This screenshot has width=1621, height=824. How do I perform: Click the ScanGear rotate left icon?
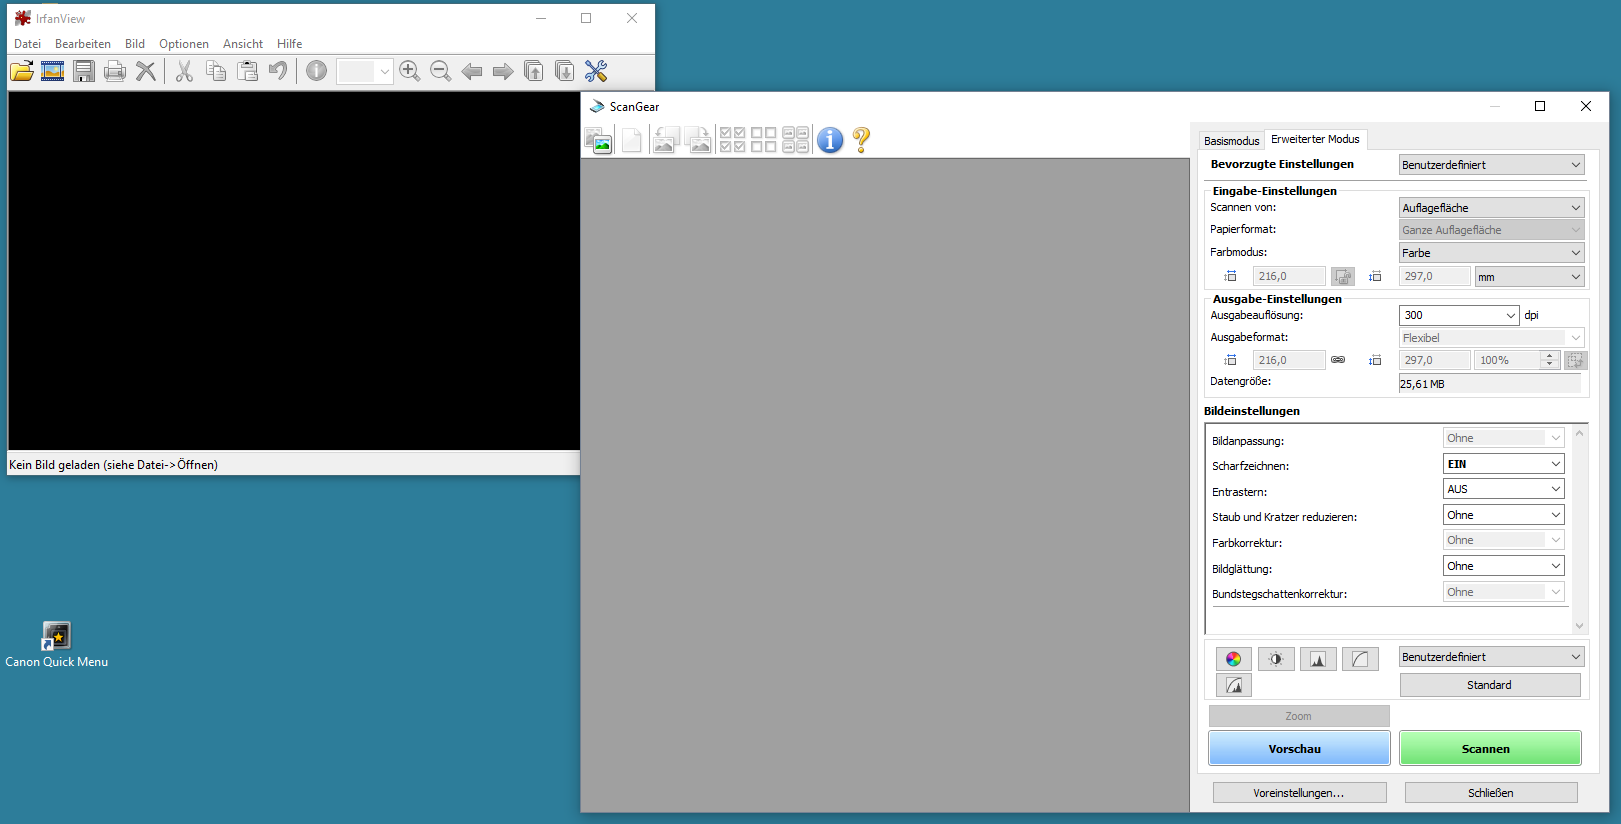pos(666,140)
